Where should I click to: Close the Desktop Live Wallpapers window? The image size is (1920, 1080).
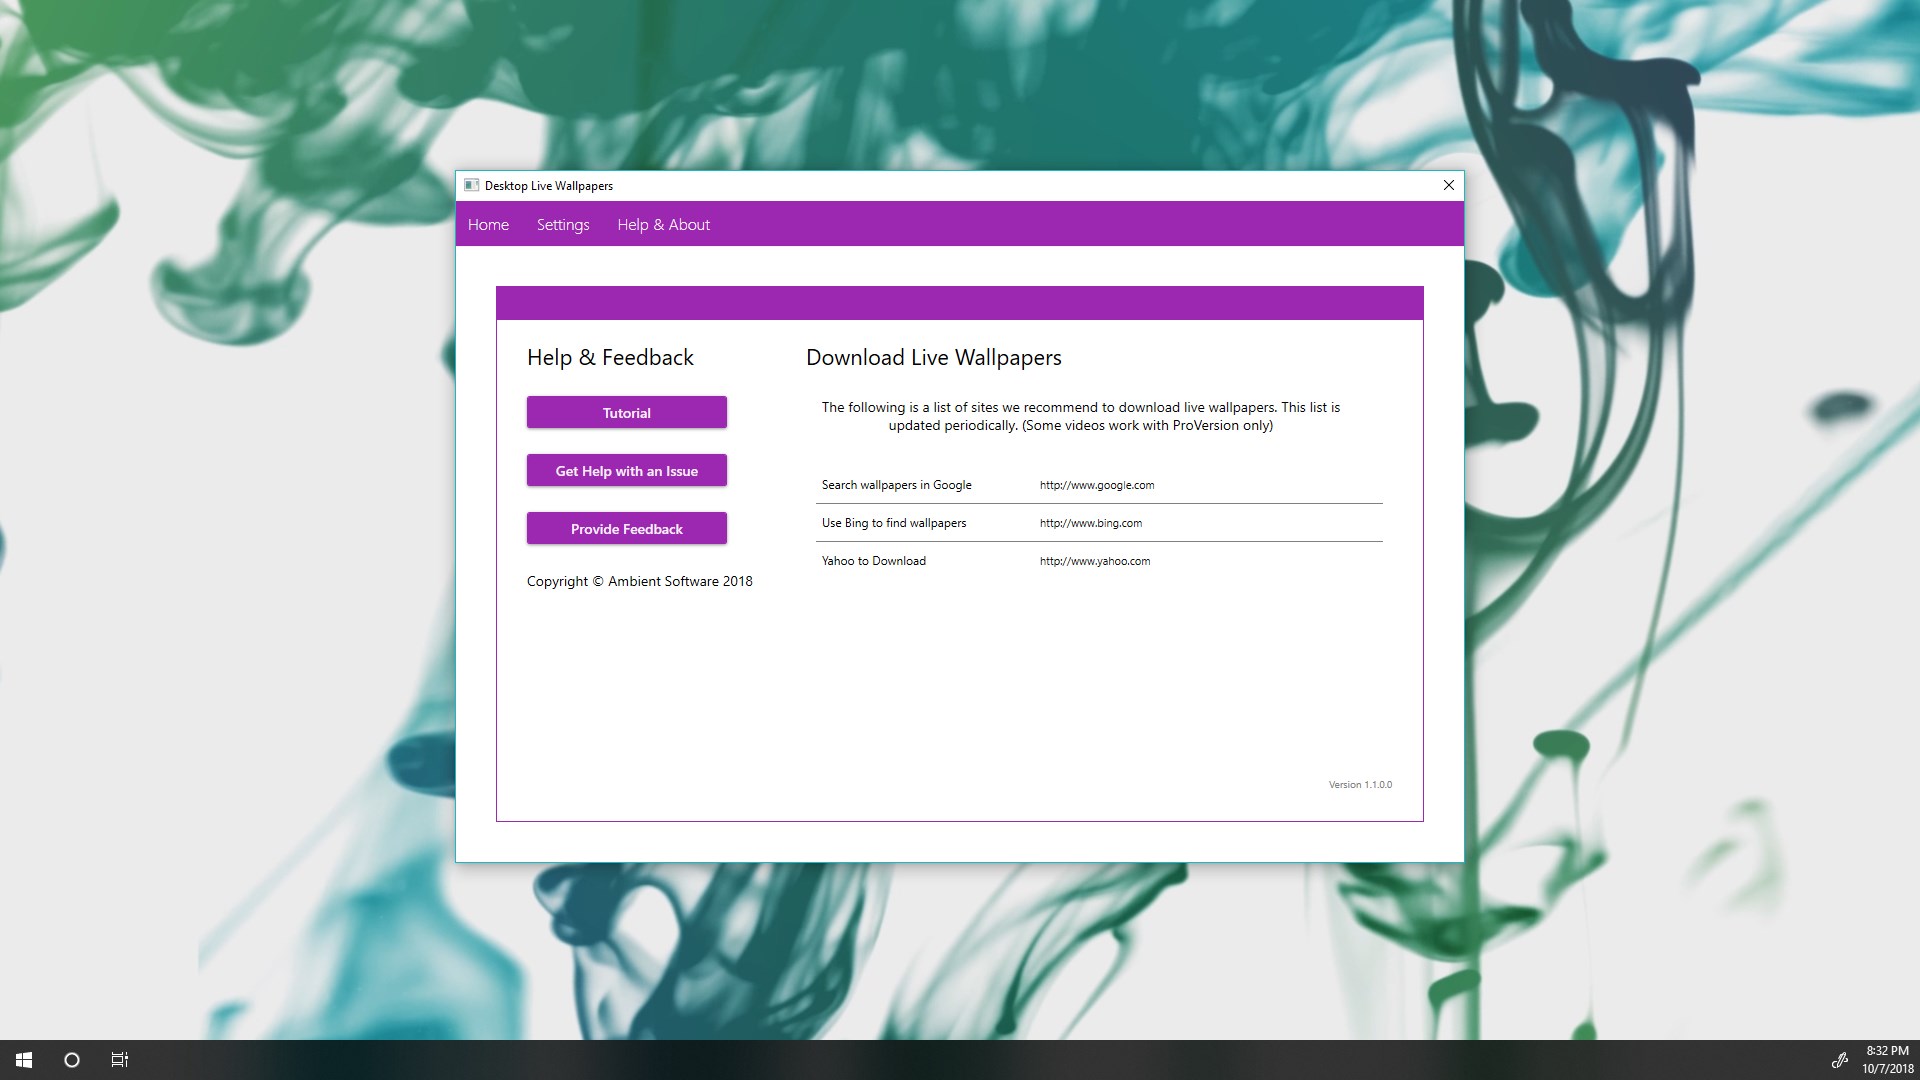coord(1448,185)
